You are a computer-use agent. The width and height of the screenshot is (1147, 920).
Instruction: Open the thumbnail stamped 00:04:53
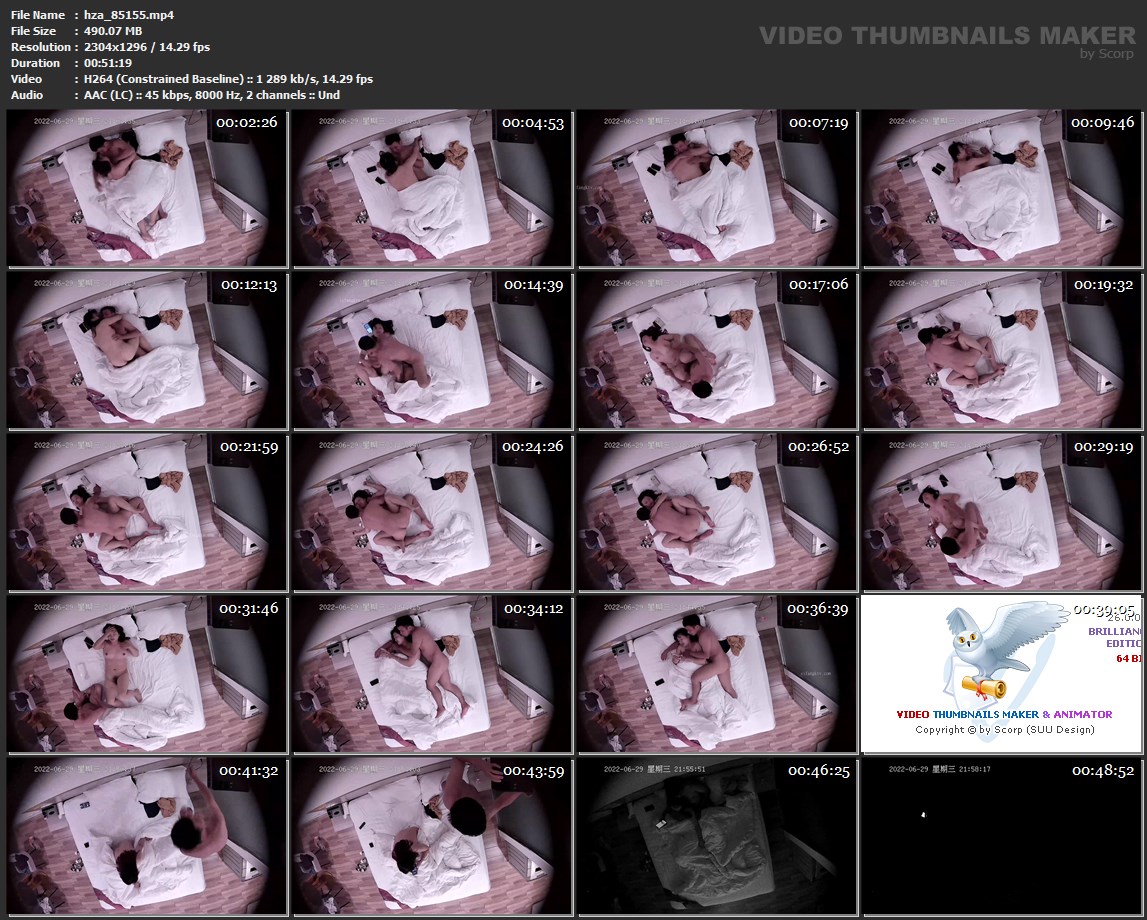point(432,188)
